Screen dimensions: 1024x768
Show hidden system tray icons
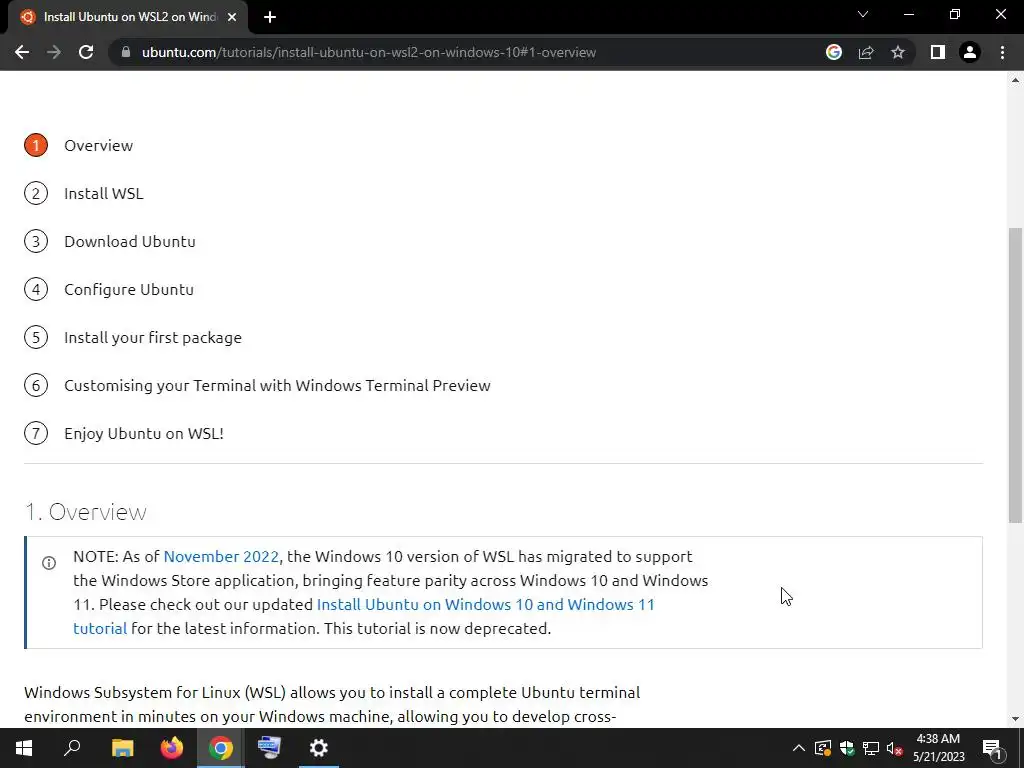pyautogui.click(x=799, y=748)
